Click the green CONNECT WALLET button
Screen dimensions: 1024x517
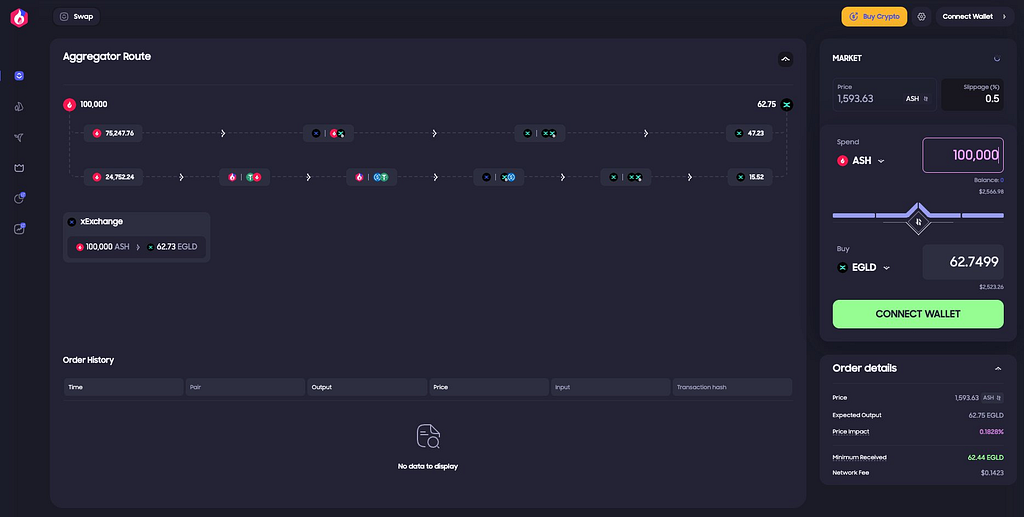coord(918,314)
